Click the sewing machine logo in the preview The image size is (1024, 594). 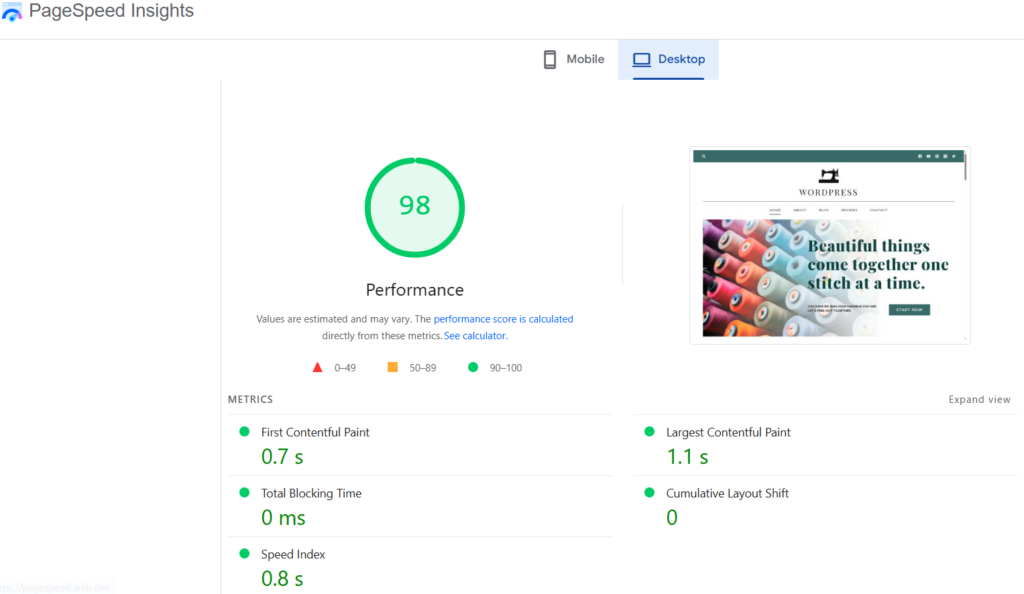[829, 175]
